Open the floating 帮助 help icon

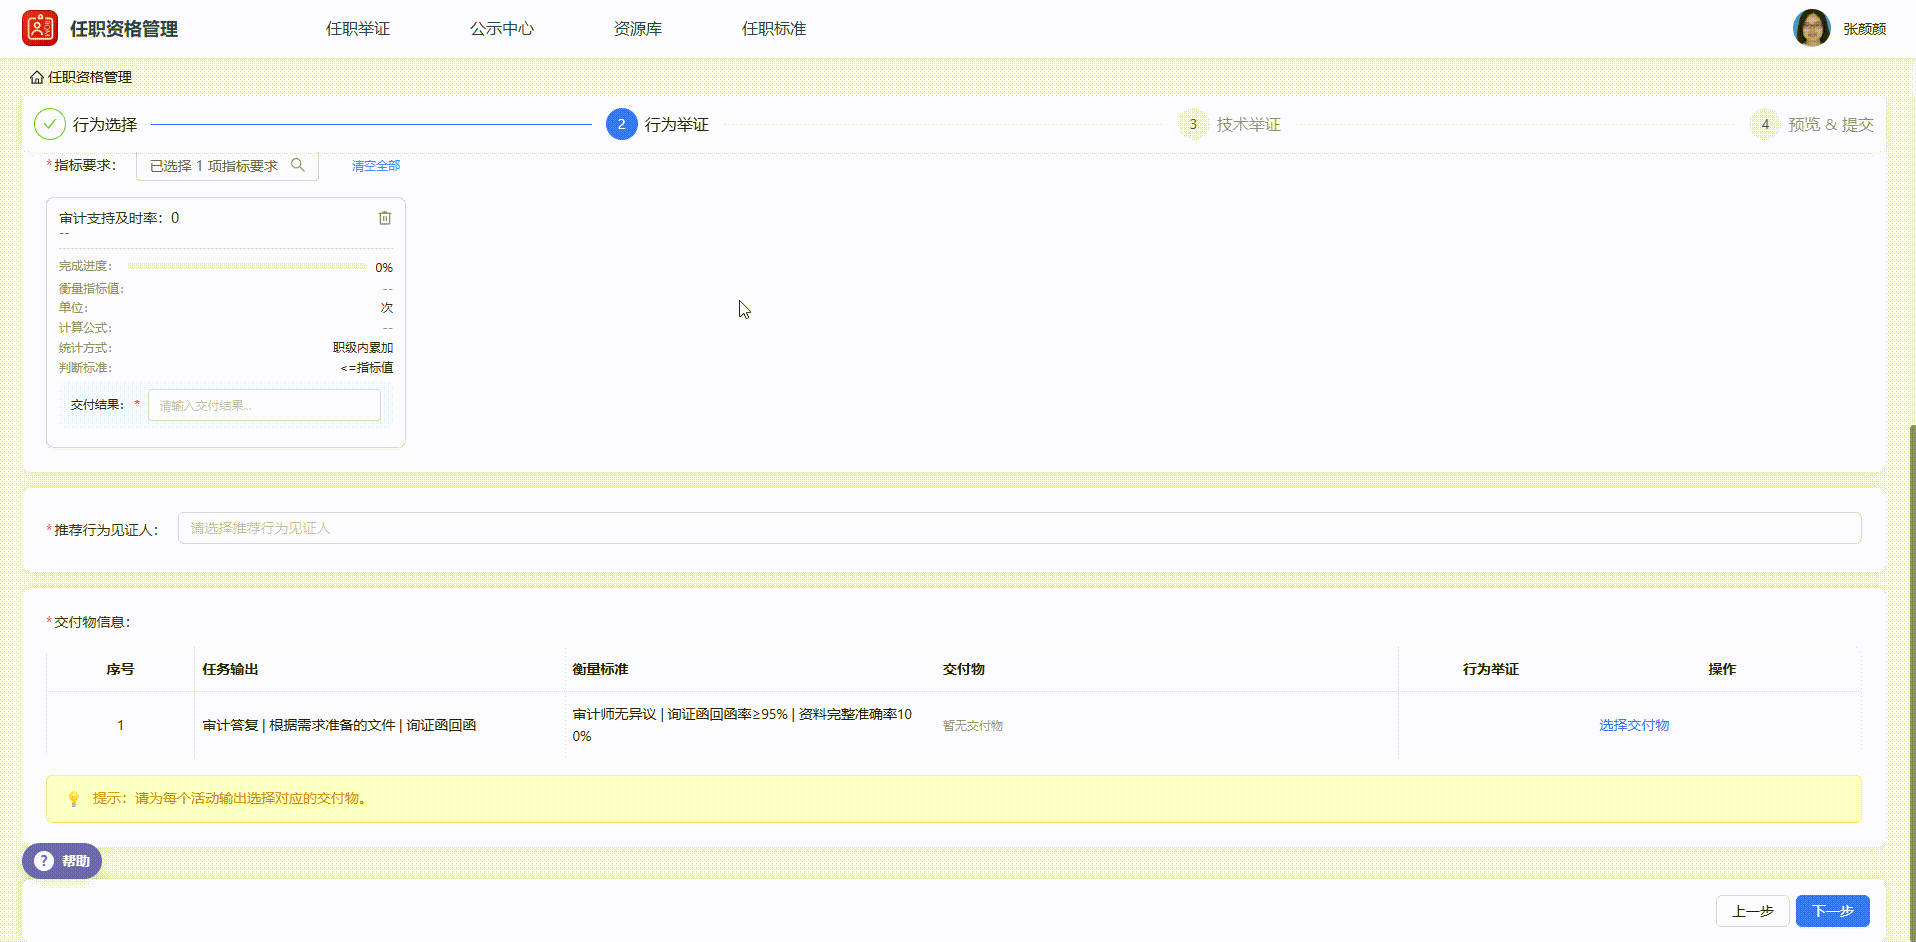point(43,860)
